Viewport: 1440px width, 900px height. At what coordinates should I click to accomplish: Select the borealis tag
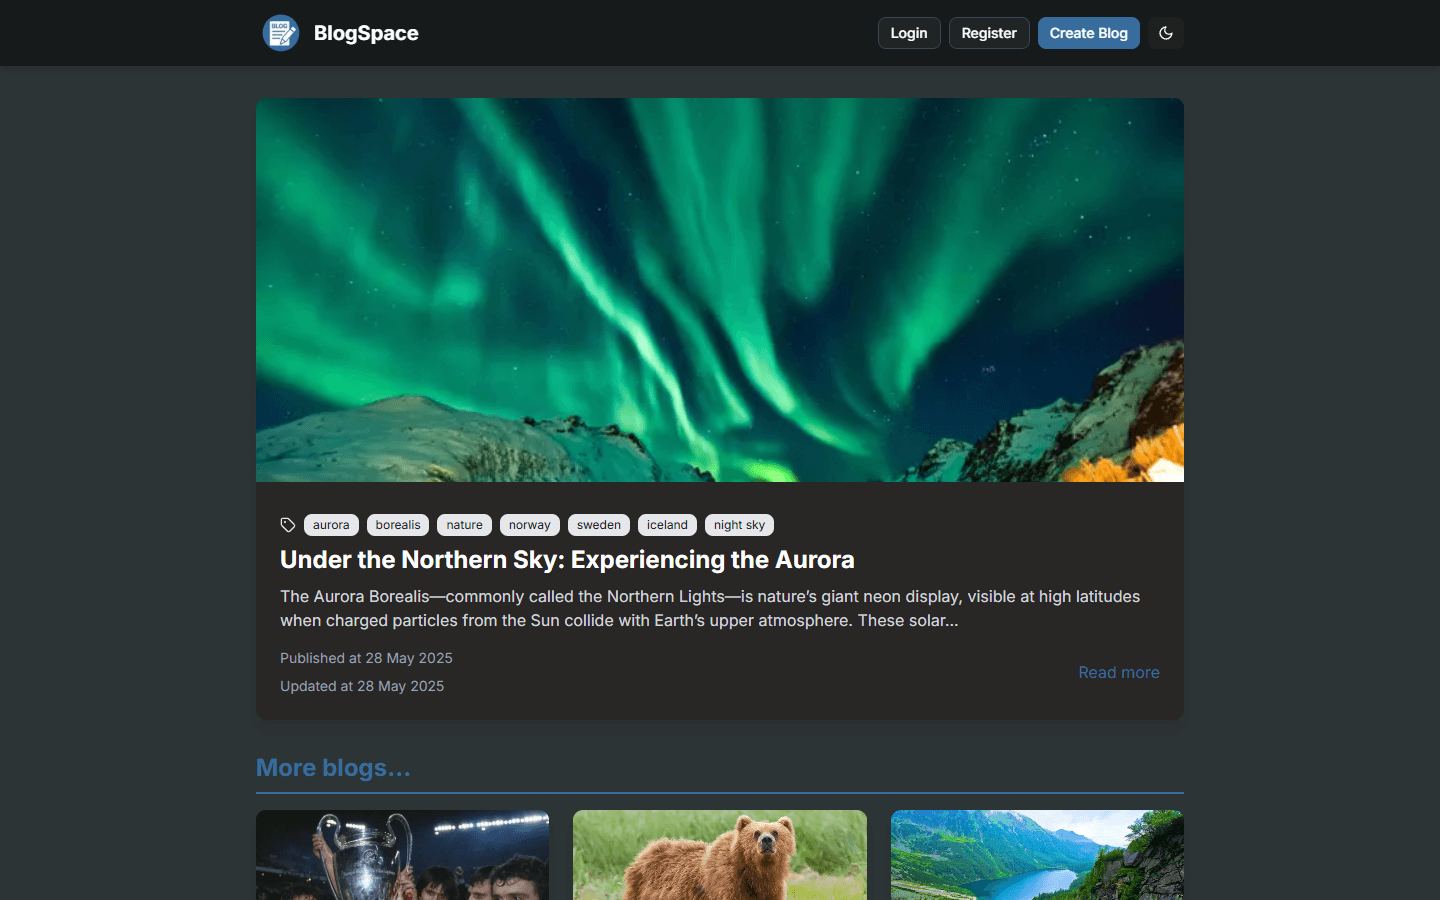398,525
